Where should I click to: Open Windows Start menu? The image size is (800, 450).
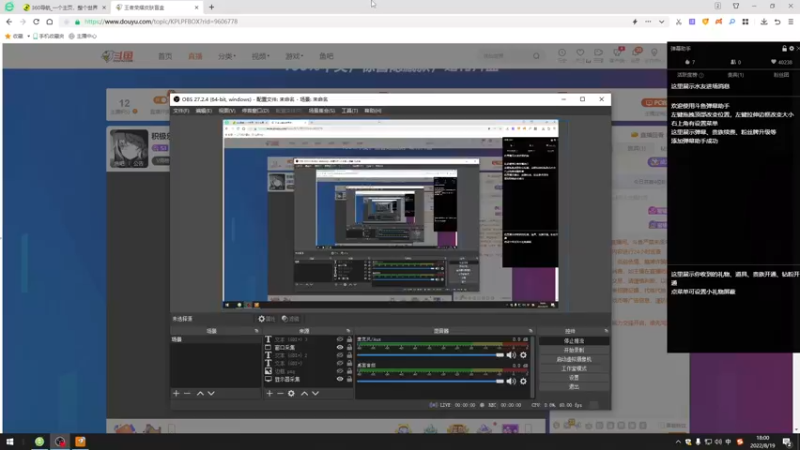pyautogui.click(x=10, y=442)
